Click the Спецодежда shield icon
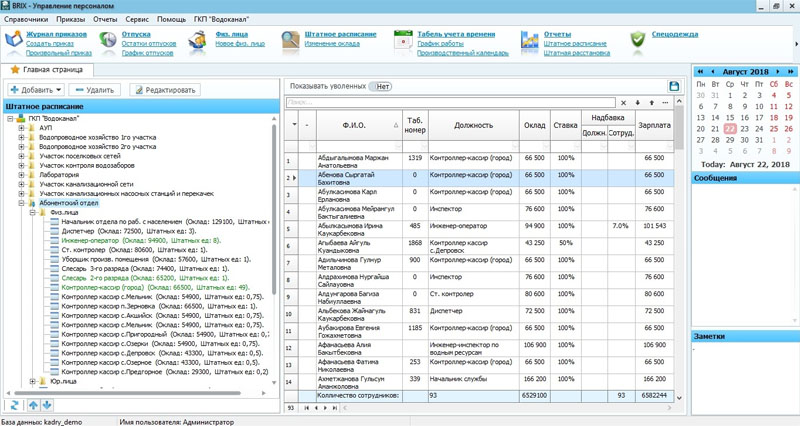Image resolution: width=800 pixels, height=426 pixels. click(x=637, y=40)
